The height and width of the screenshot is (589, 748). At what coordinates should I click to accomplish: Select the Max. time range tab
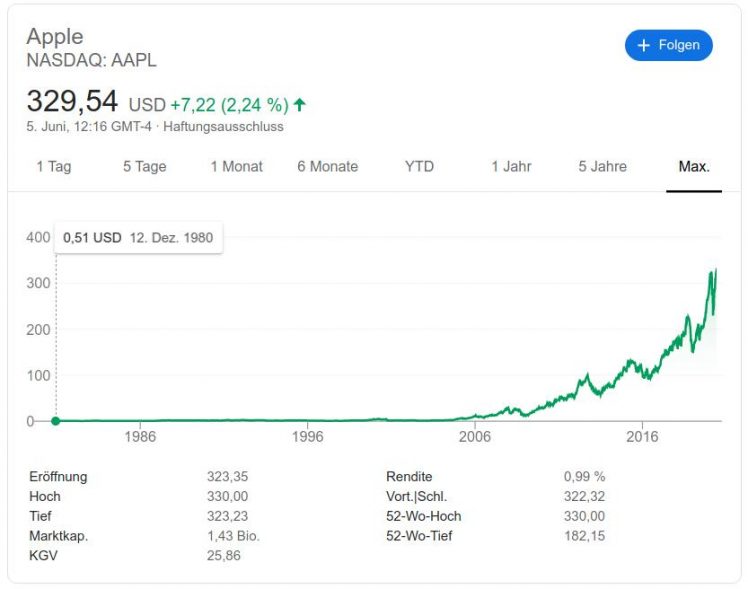pos(694,167)
